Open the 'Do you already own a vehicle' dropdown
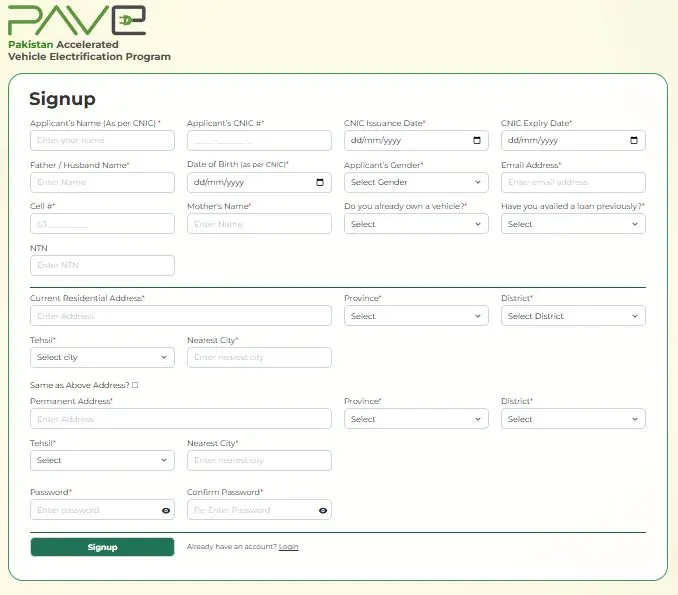 416,224
